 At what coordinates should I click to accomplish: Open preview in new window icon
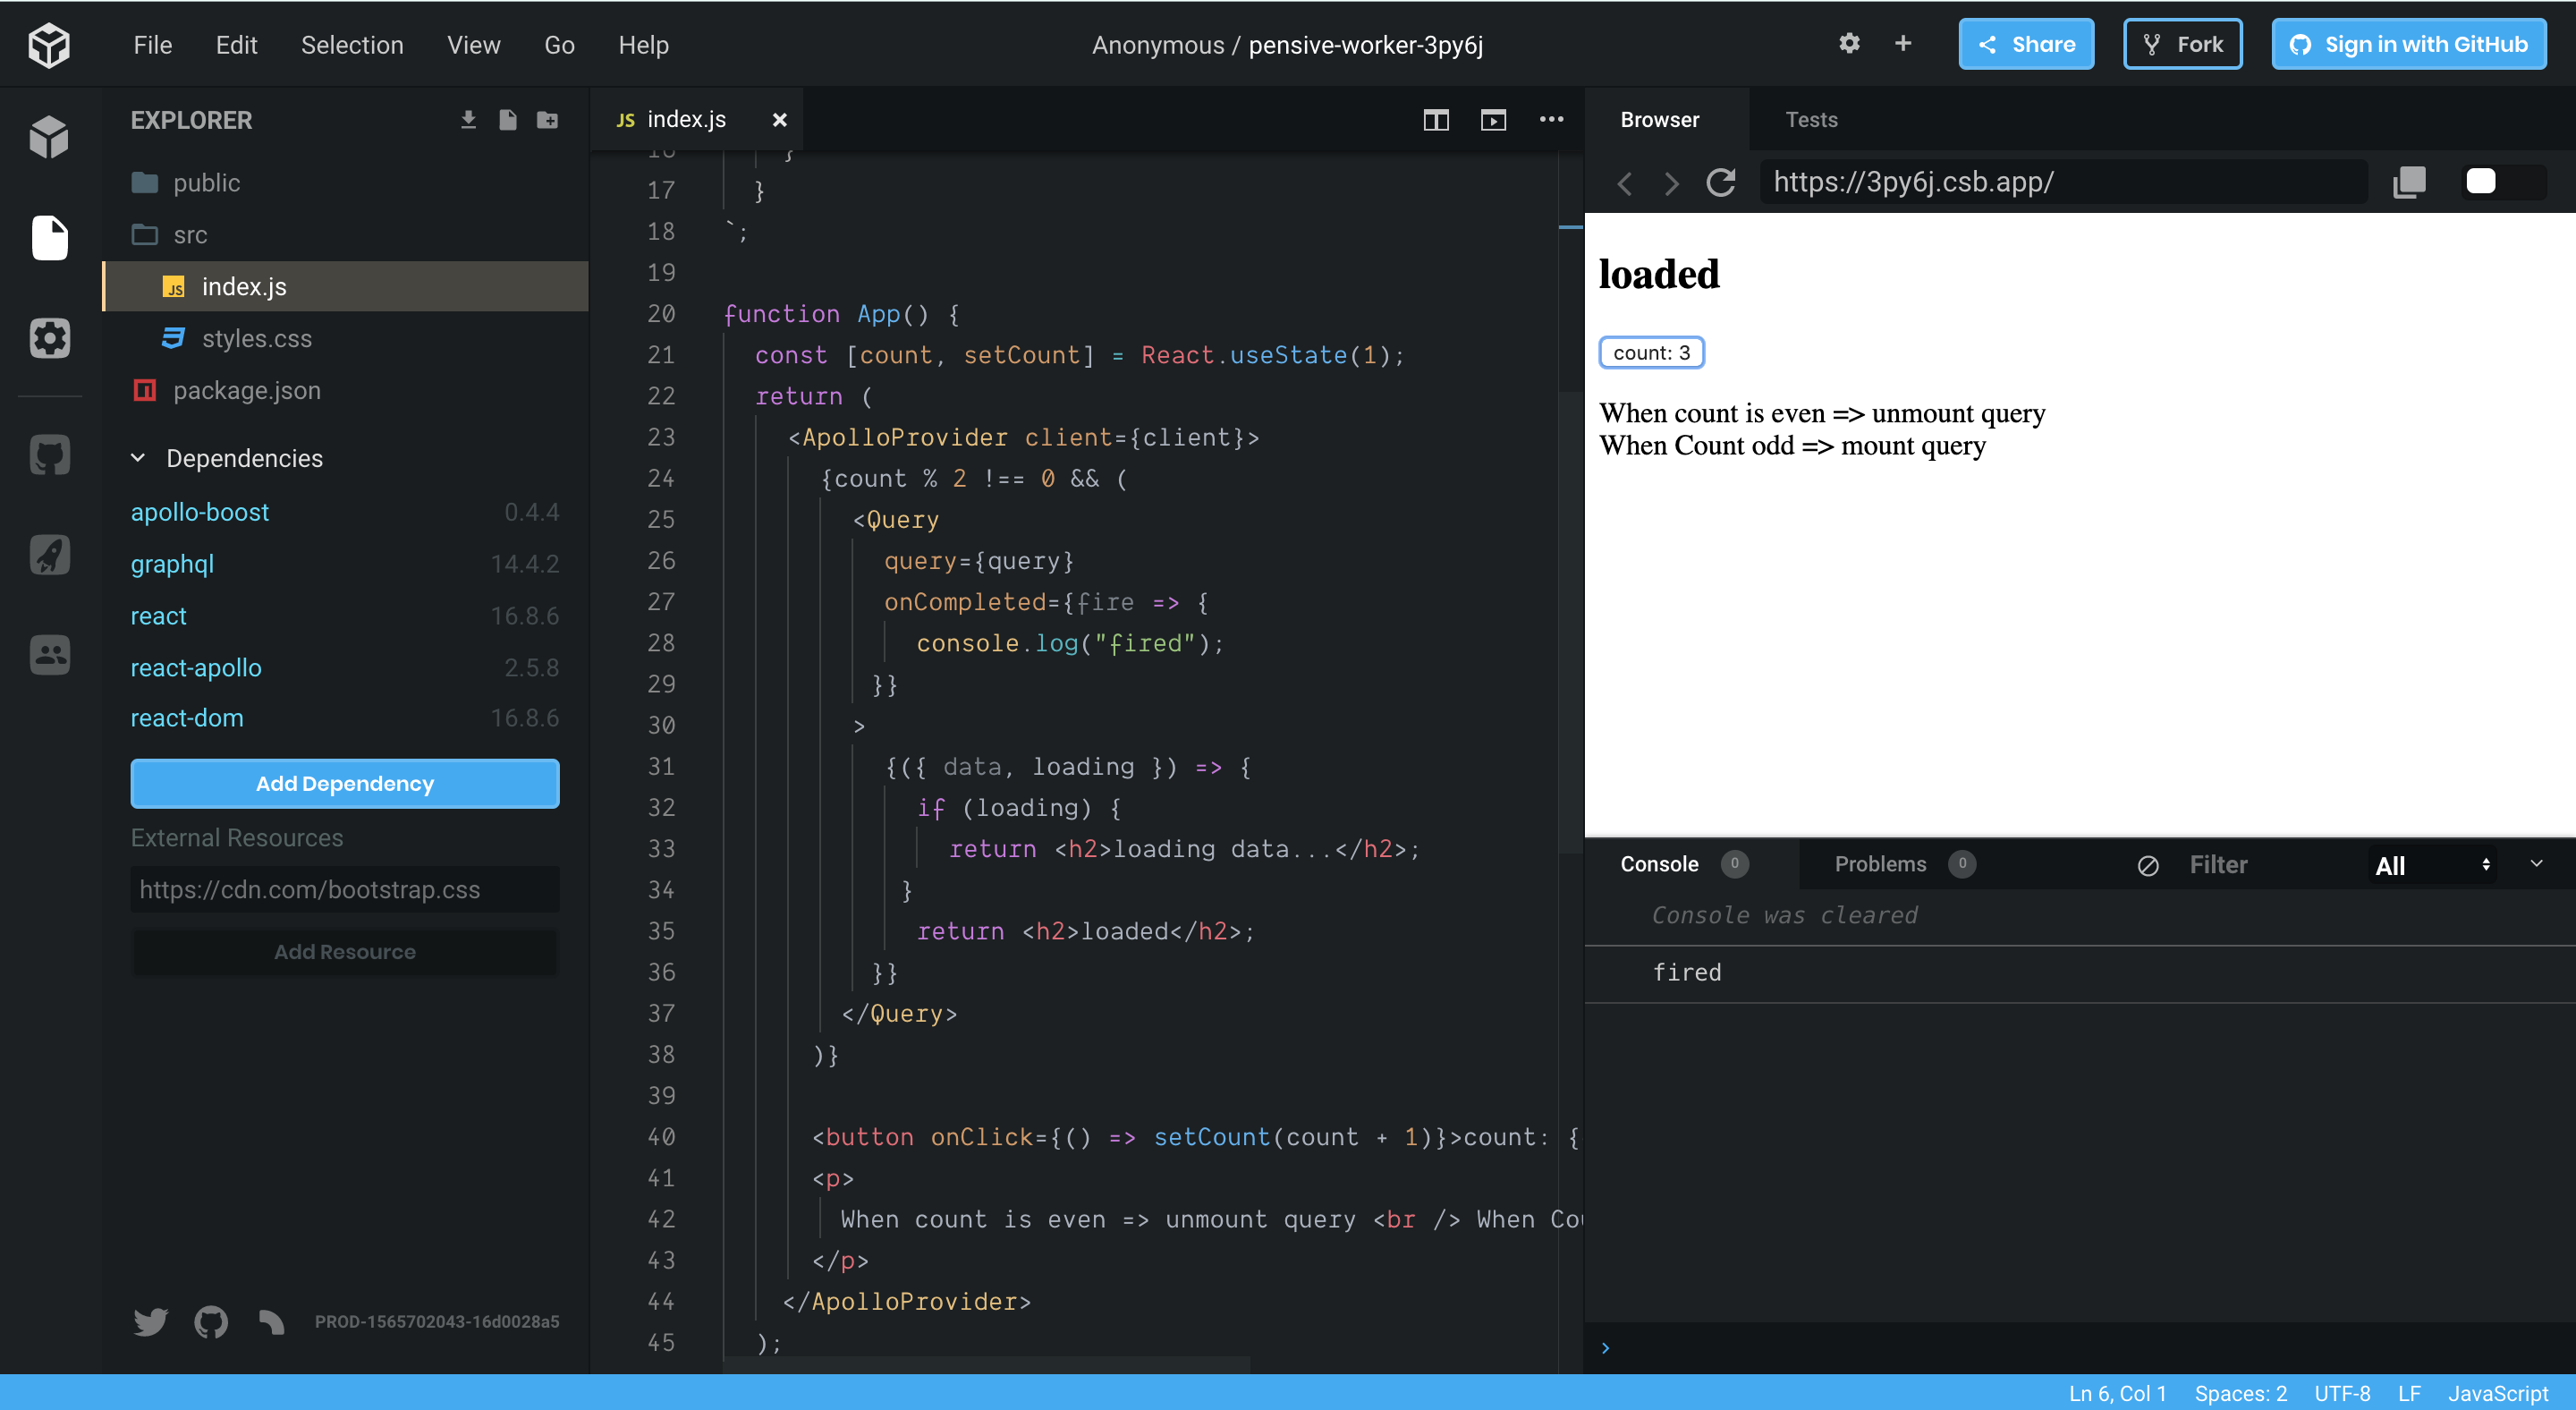[x=2409, y=182]
